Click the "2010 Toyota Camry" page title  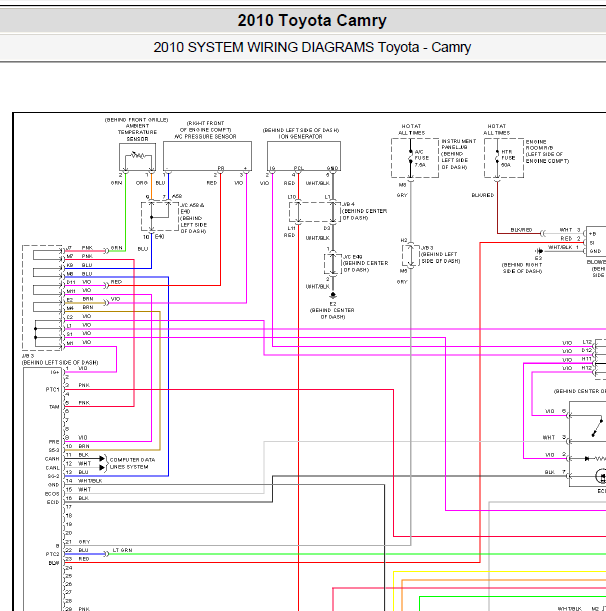coord(312,20)
